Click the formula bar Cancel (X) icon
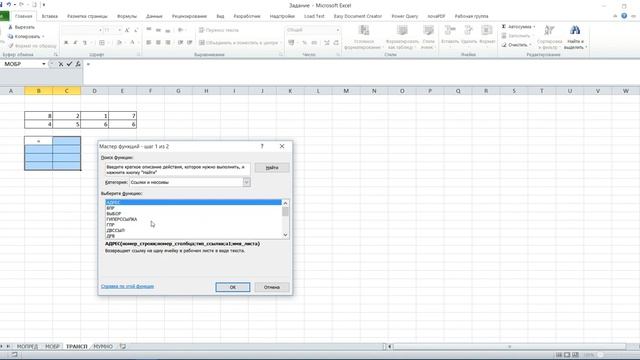The height and width of the screenshot is (360, 640). 60,64
